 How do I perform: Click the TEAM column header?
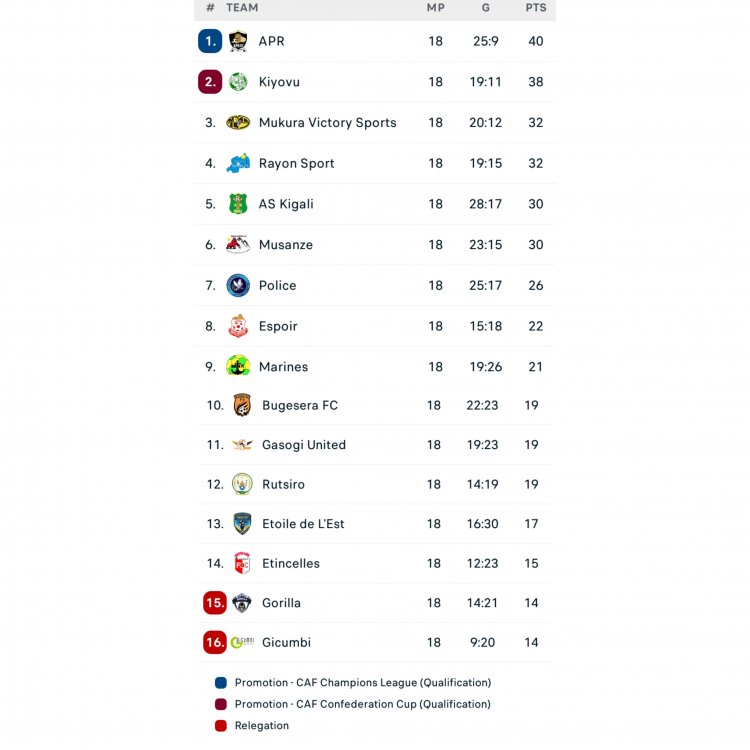click(x=242, y=8)
